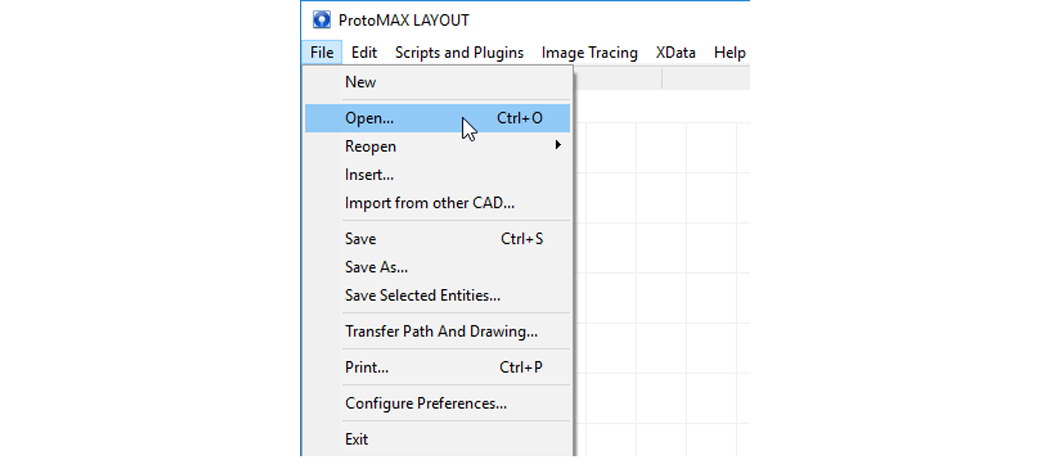Screen dimensions: 1050x460
Task: Open the Image Tracing menu
Action: point(589,53)
